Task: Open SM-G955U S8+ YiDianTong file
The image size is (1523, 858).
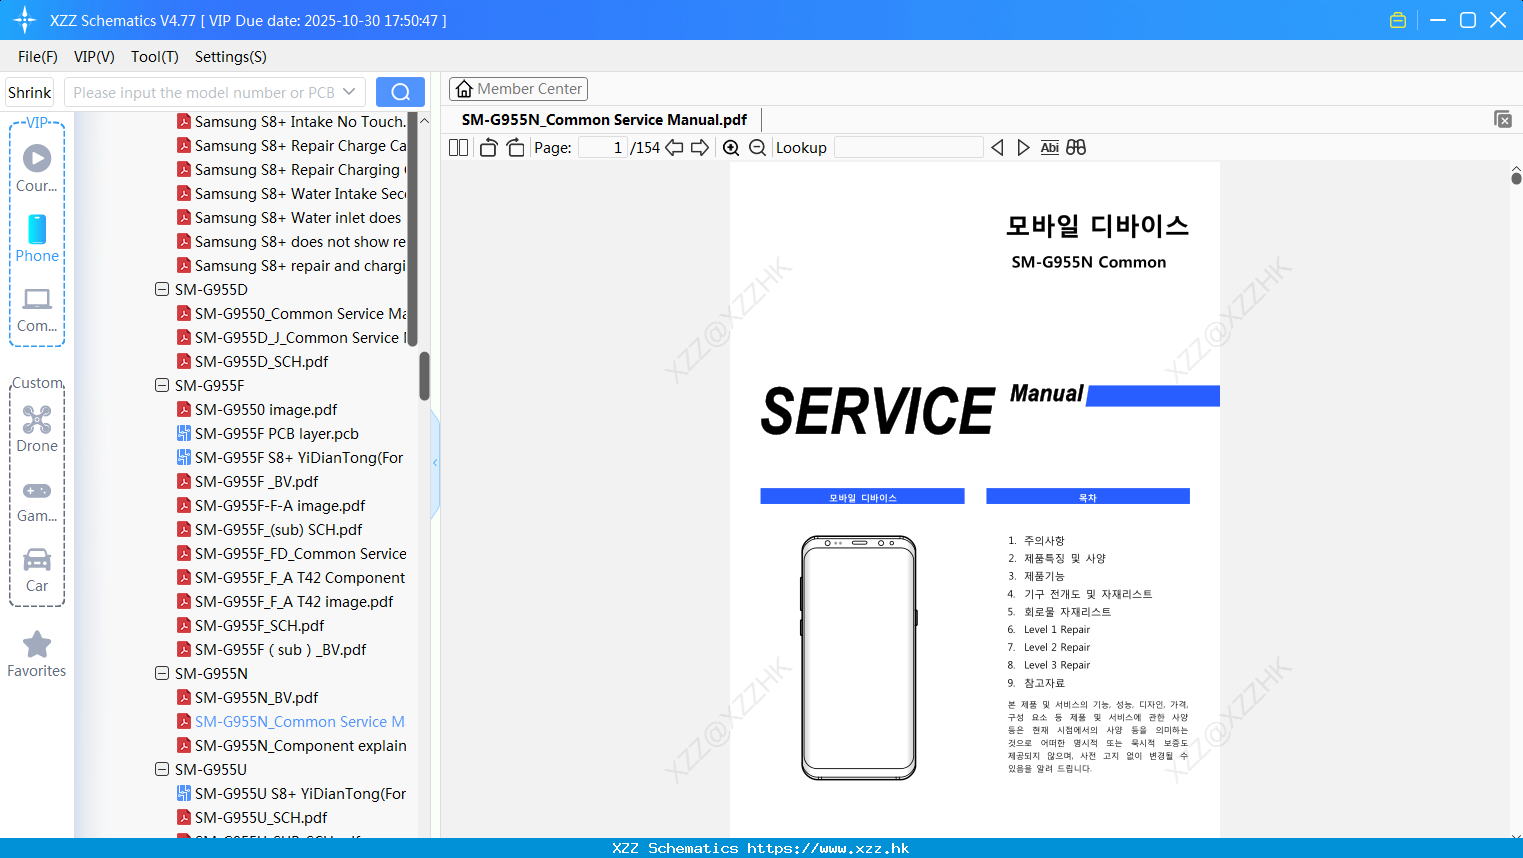Action: (x=300, y=793)
